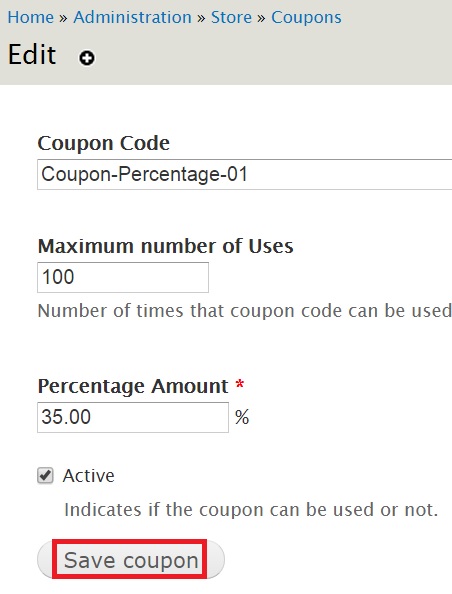The height and width of the screenshot is (594, 452).
Task: Open the Administration breadcrumb link
Action: click(x=133, y=17)
